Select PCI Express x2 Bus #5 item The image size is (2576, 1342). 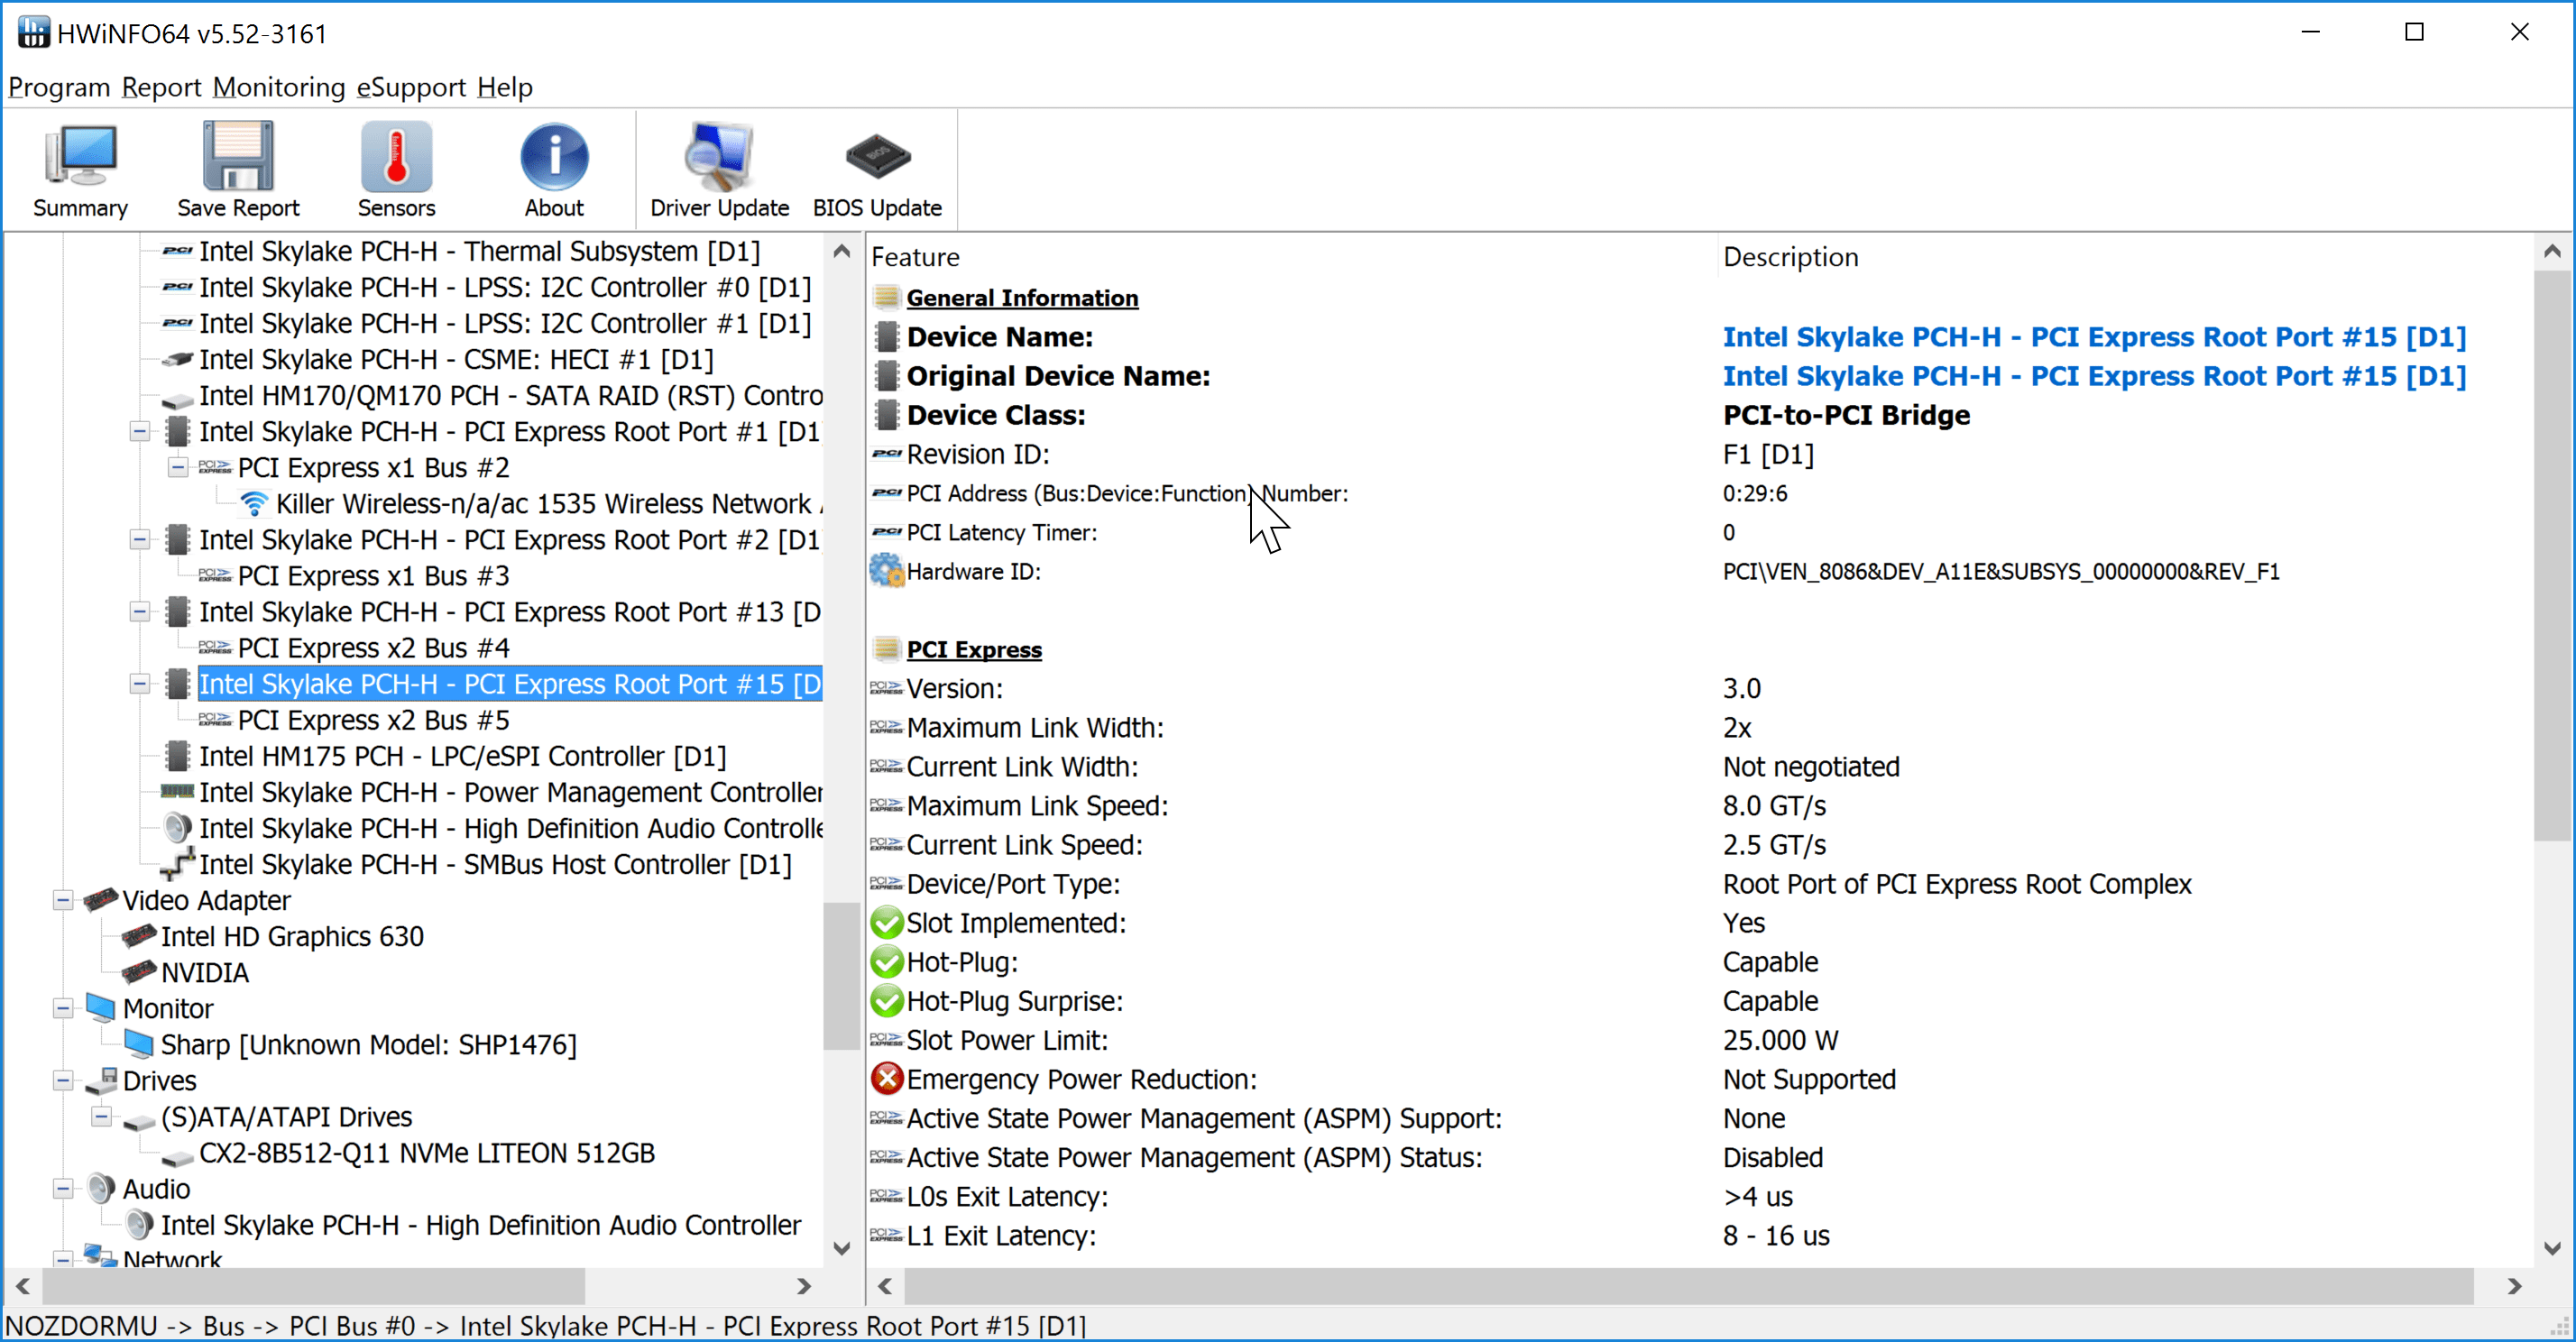(x=373, y=720)
